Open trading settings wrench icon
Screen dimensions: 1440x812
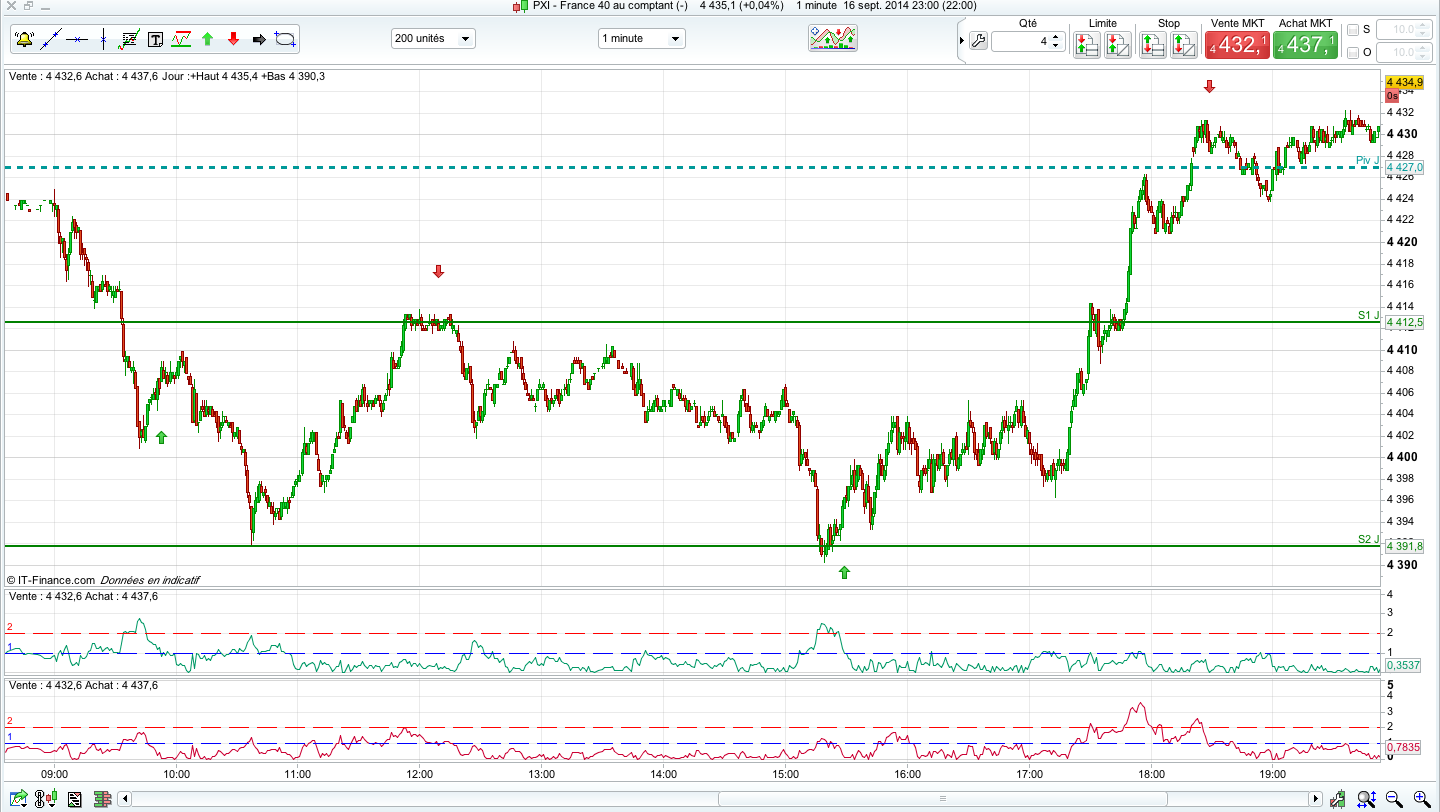[978, 41]
